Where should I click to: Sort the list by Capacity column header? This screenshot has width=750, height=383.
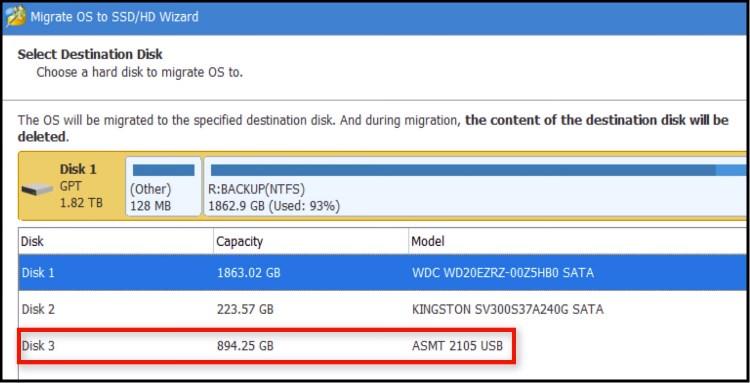(311, 241)
